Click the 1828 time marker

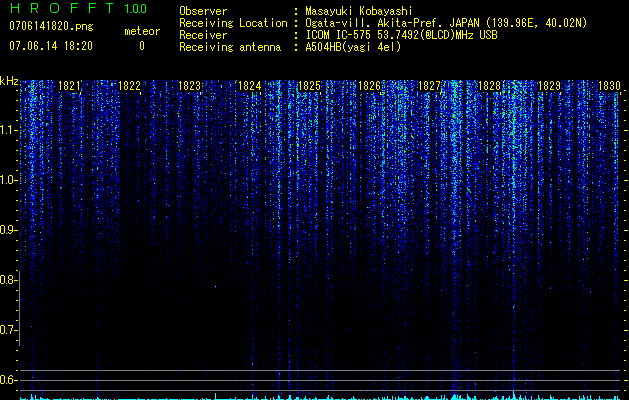point(489,86)
